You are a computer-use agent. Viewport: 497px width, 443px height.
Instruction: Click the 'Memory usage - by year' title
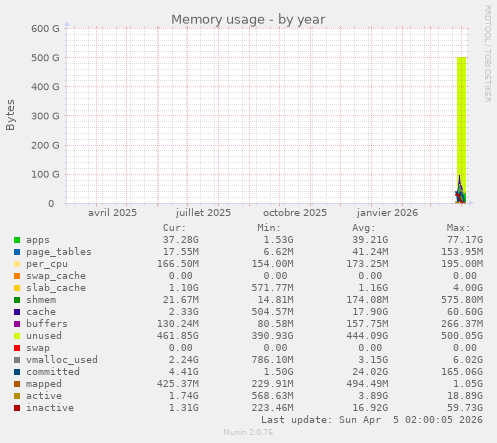248,20
